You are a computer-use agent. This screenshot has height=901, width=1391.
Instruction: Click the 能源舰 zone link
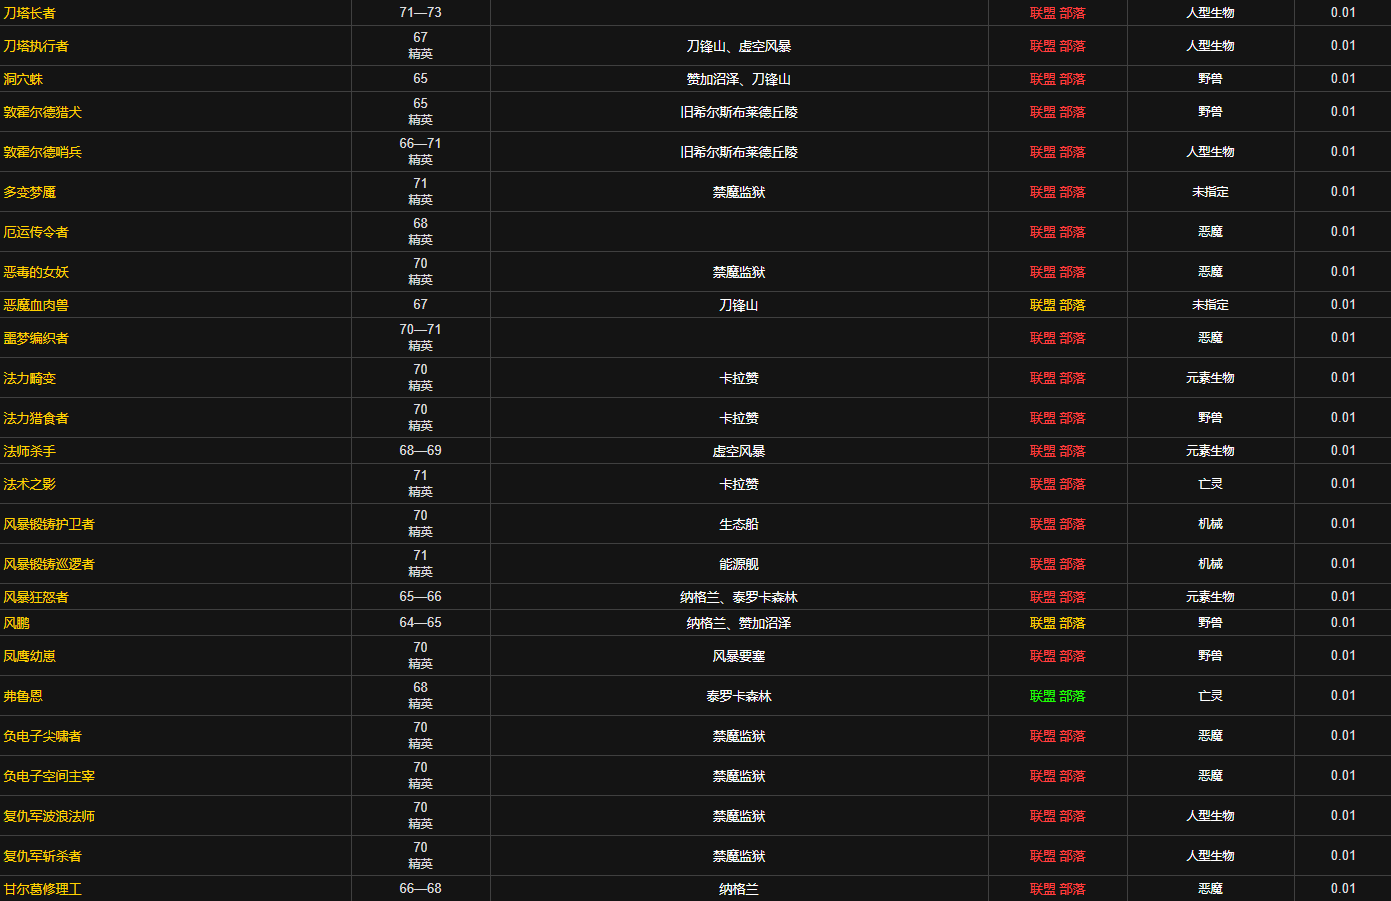pos(739,564)
